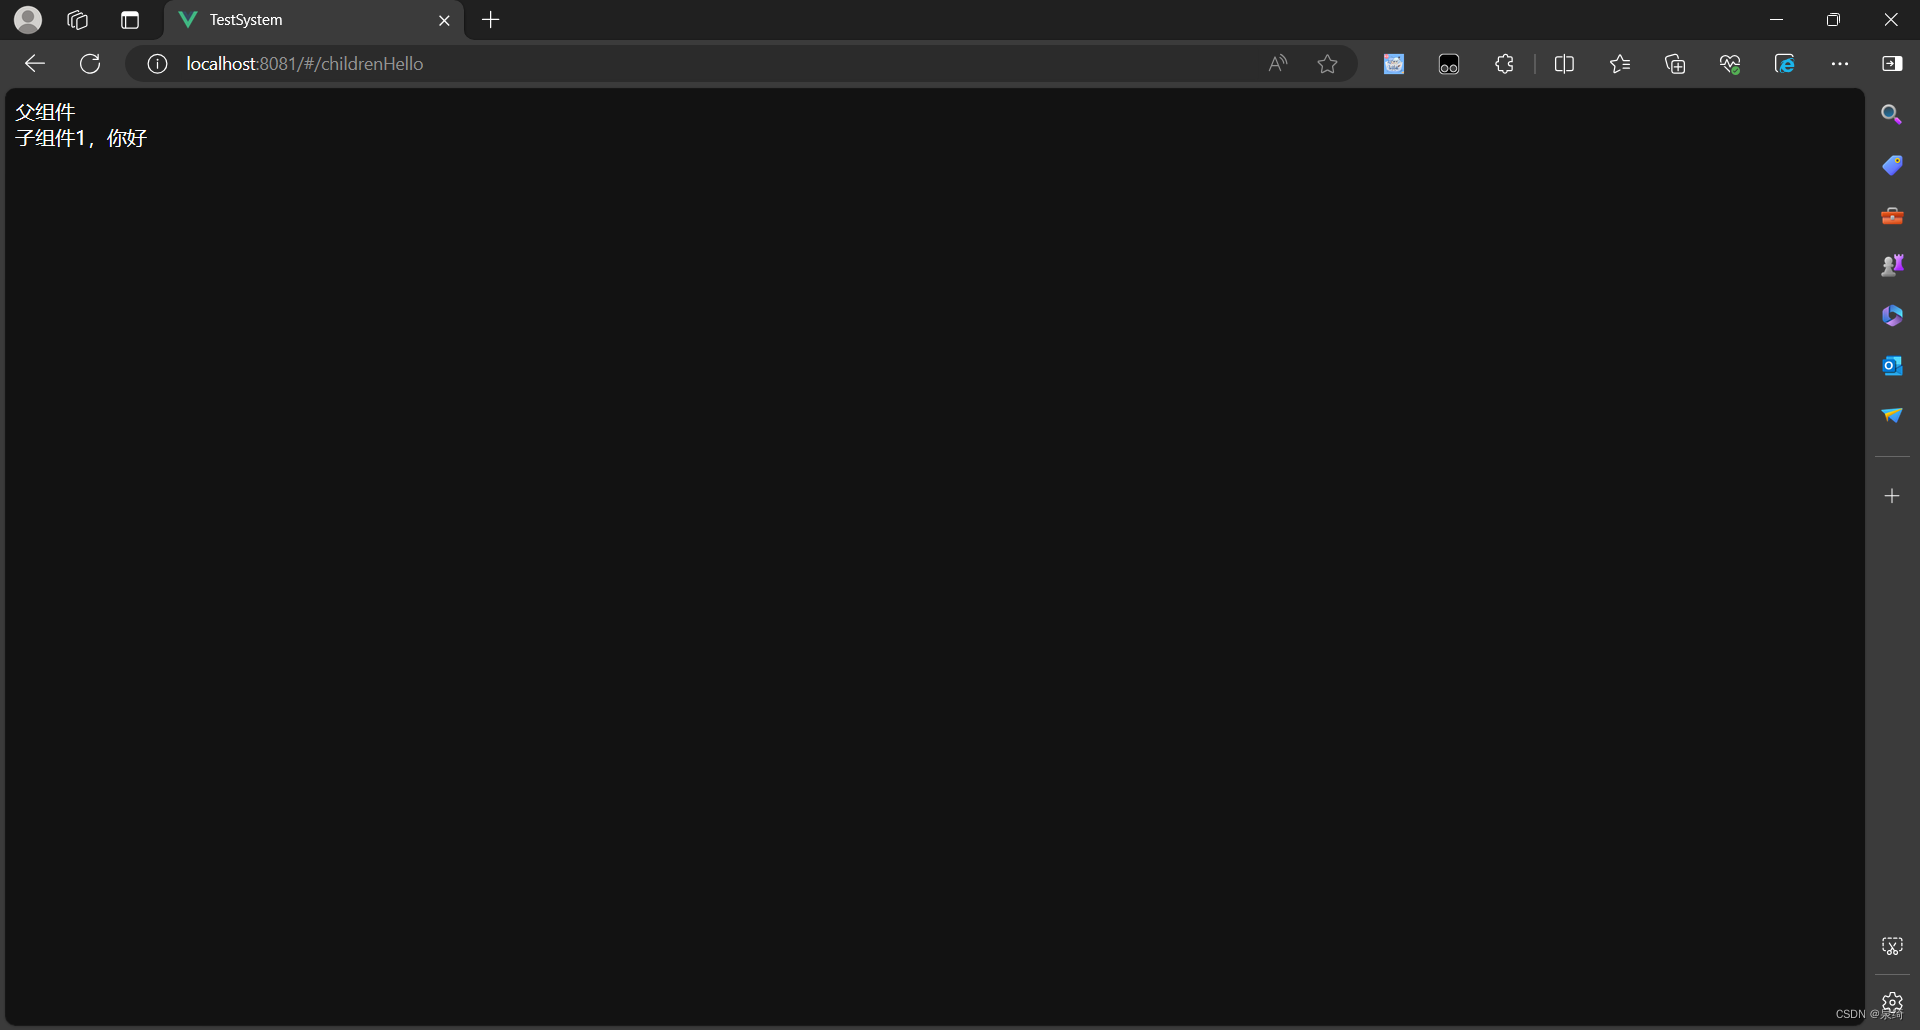Open Collections panel
The image size is (1920, 1030).
1675,64
